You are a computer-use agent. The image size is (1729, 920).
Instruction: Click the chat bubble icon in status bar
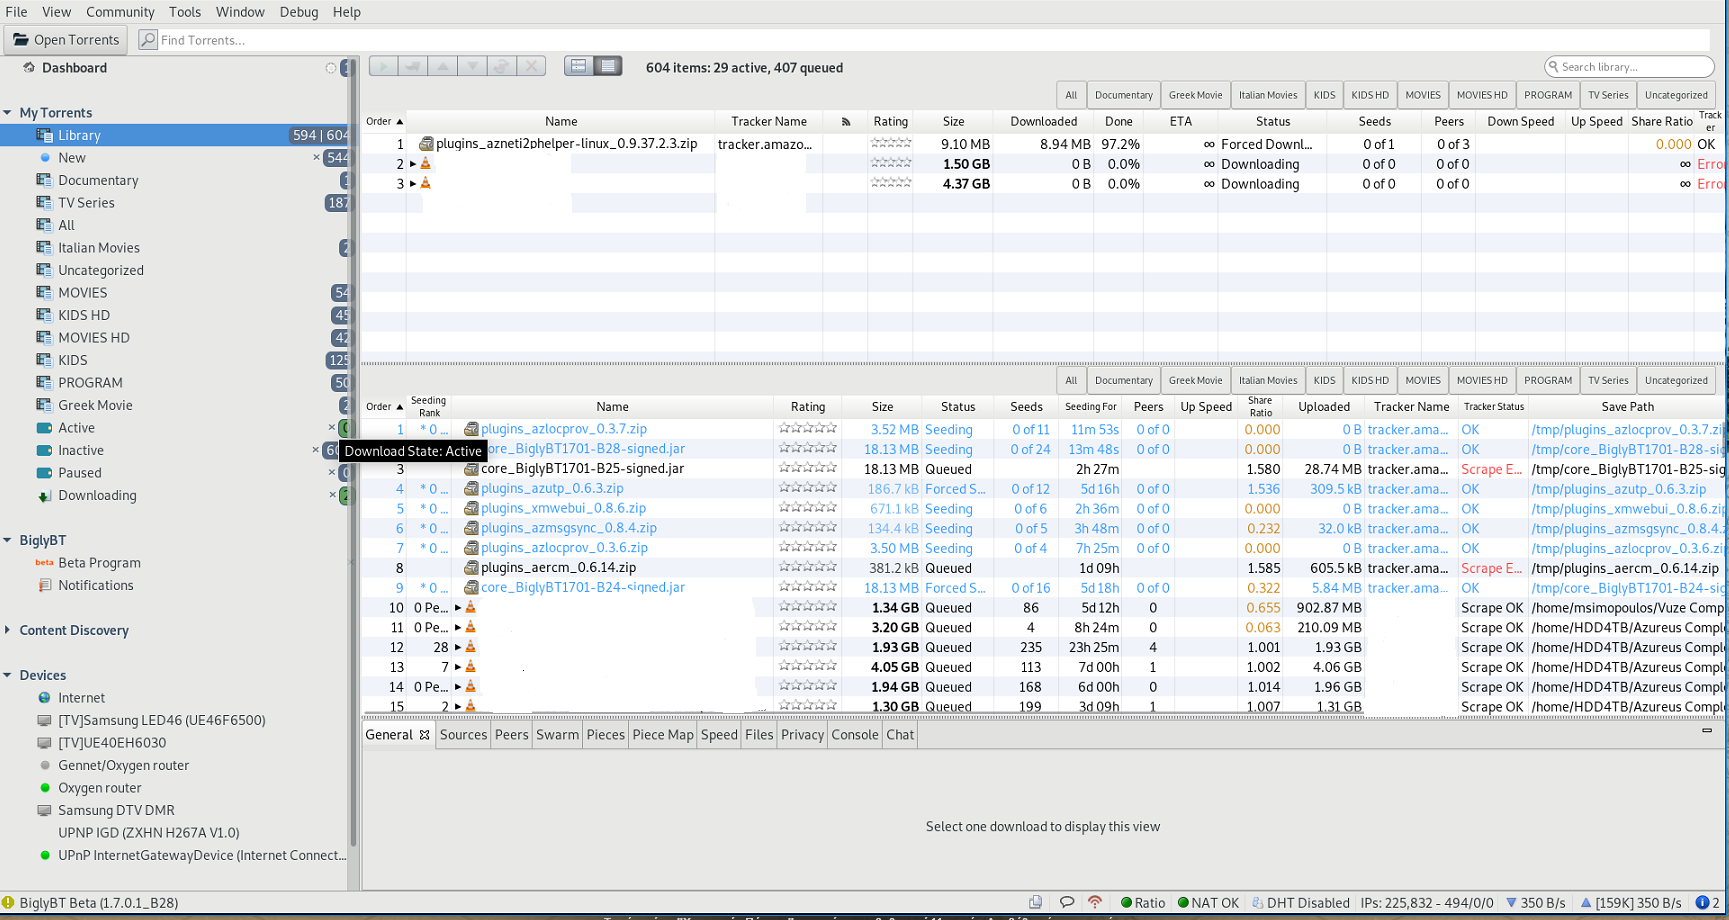pyautogui.click(x=1066, y=902)
